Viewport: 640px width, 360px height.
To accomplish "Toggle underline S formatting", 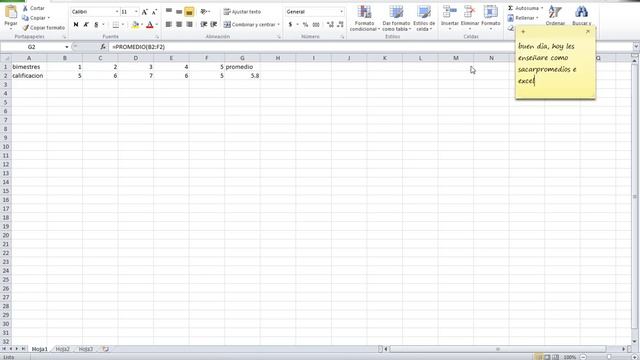I will pos(96,25).
